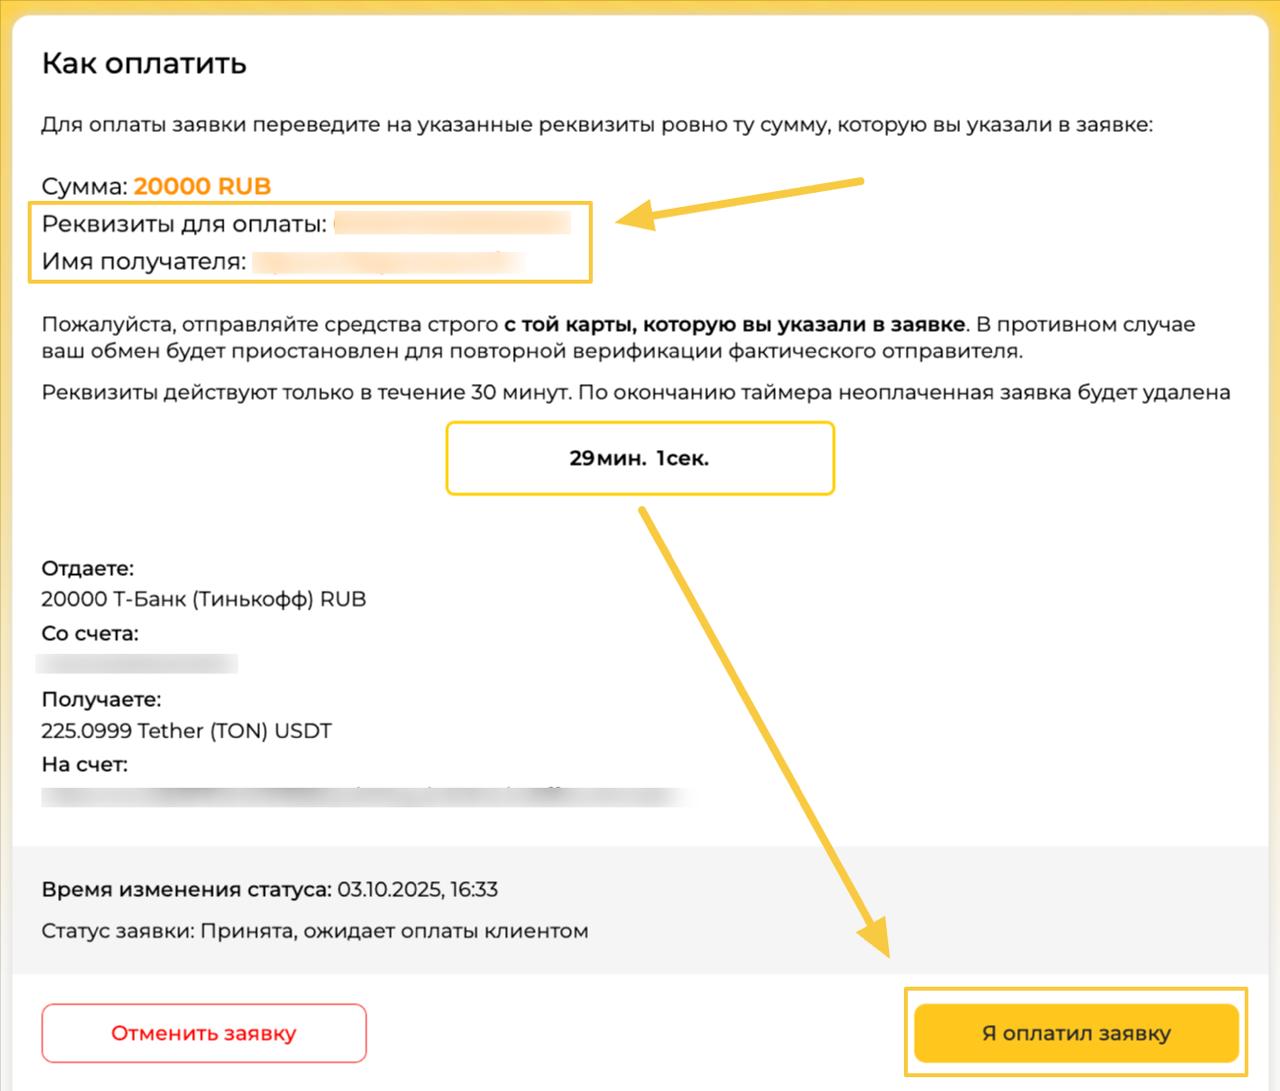The image size is (1280, 1091).
Task: Click the blurred source account number
Action: click(138, 663)
